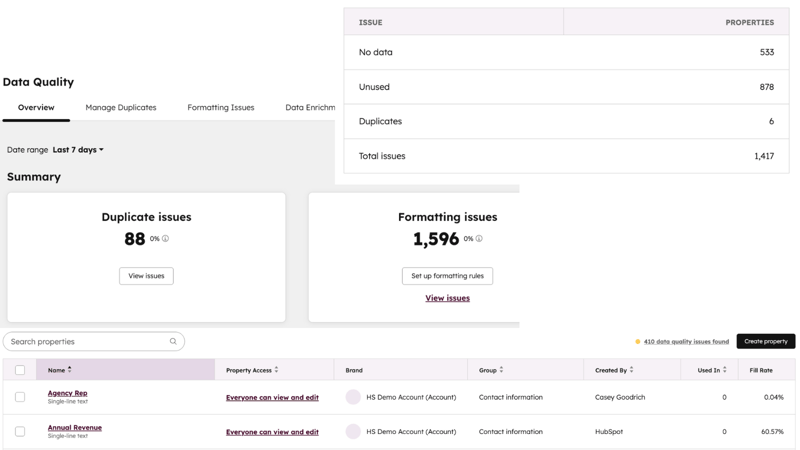Screen dimensions: 800x450
Task: Click the HS Demo Account brand circle for Agency Rep
Action: (x=353, y=397)
